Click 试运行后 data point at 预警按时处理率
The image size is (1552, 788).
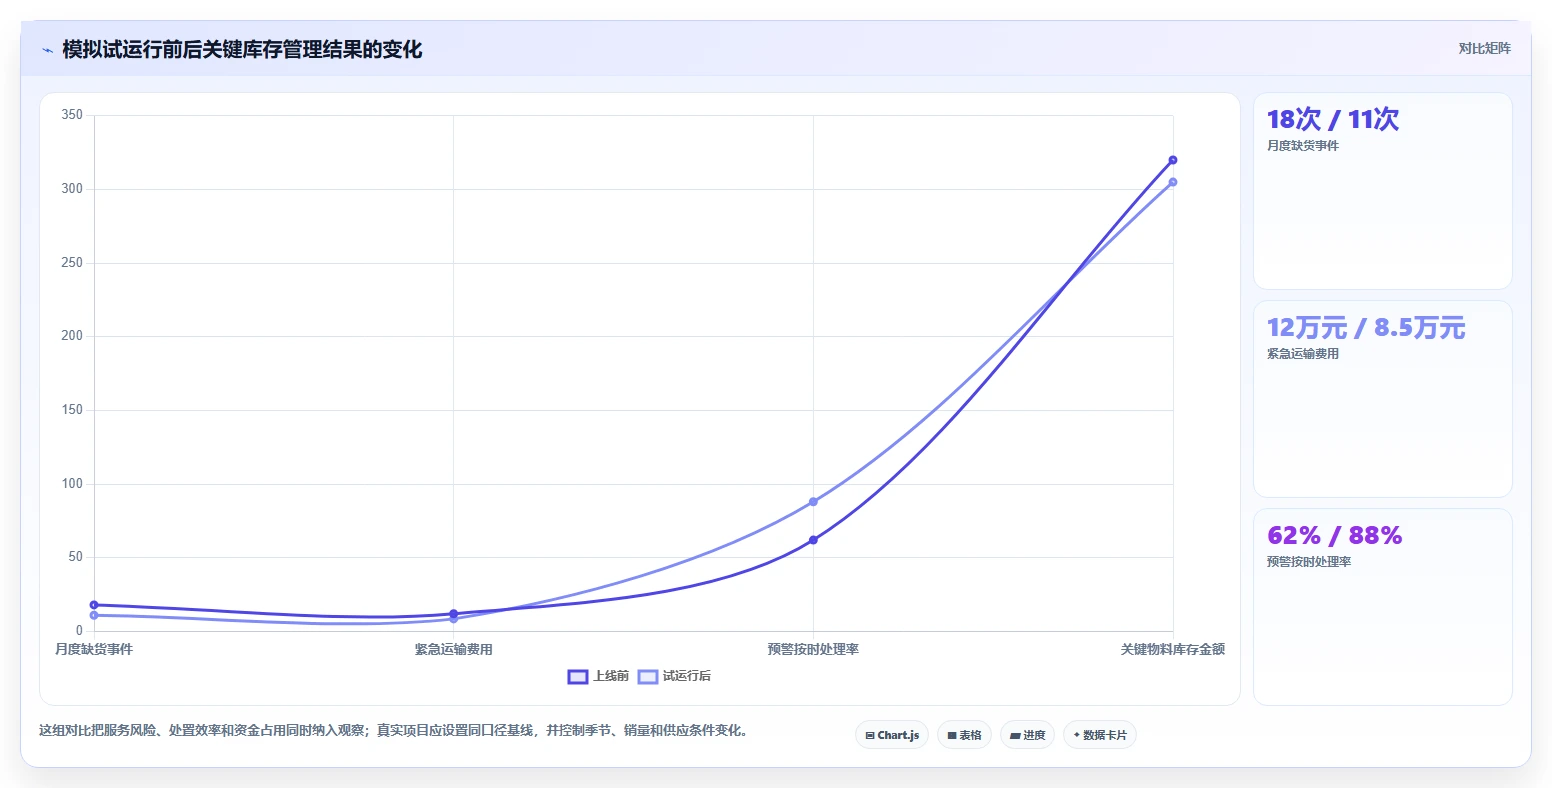(x=813, y=502)
